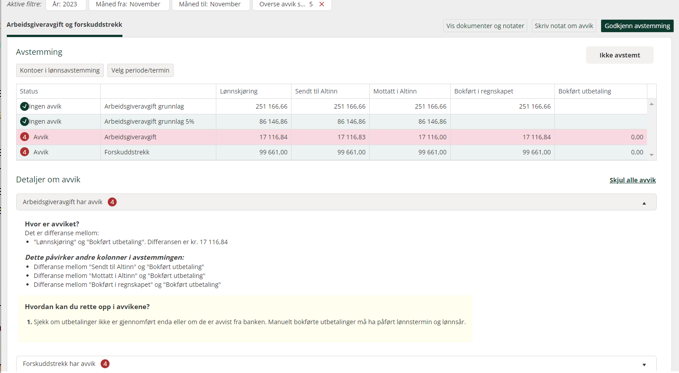The width and height of the screenshot is (679, 373).
Task: Open 'Kontoer i lønnsavstemming' button
Action: (x=60, y=70)
